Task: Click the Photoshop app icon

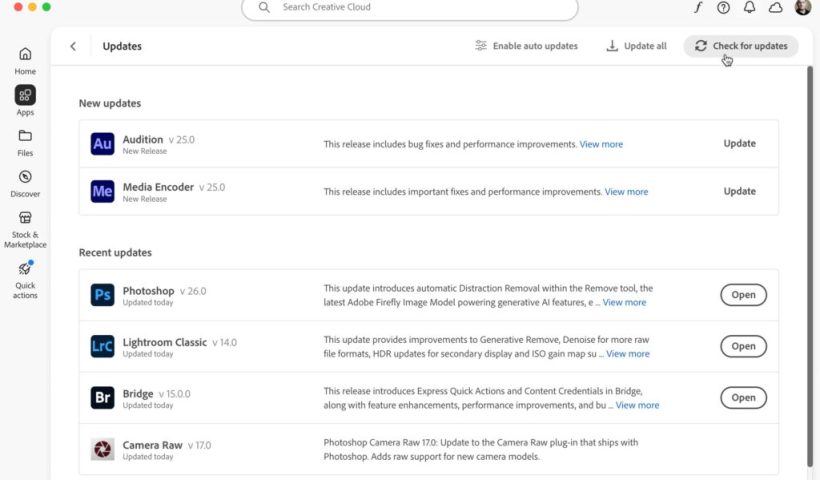Action: [102, 295]
